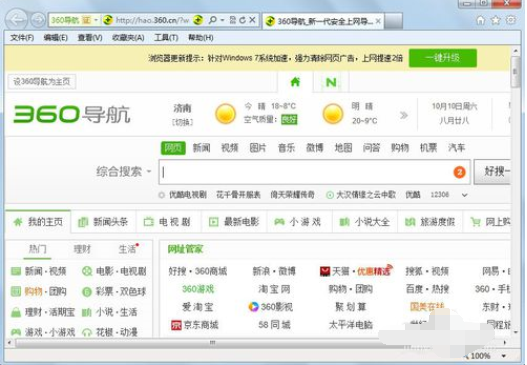
Task: Open the Tools gear icon
Action: 511,20
